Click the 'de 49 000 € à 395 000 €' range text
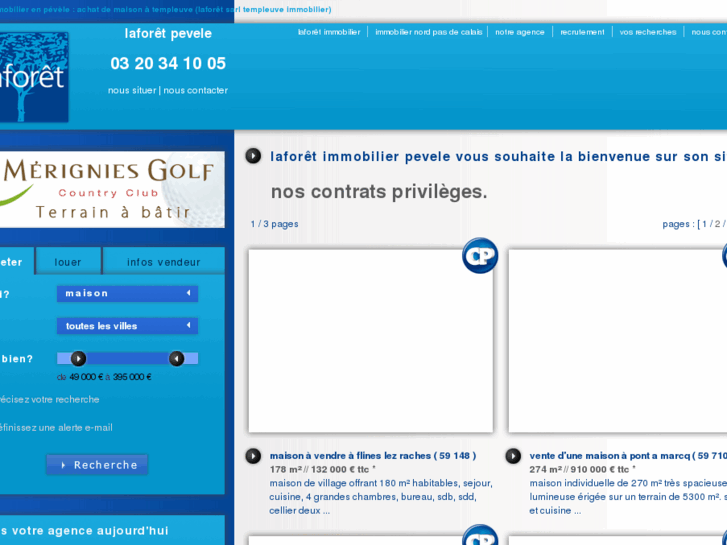 tap(104, 377)
